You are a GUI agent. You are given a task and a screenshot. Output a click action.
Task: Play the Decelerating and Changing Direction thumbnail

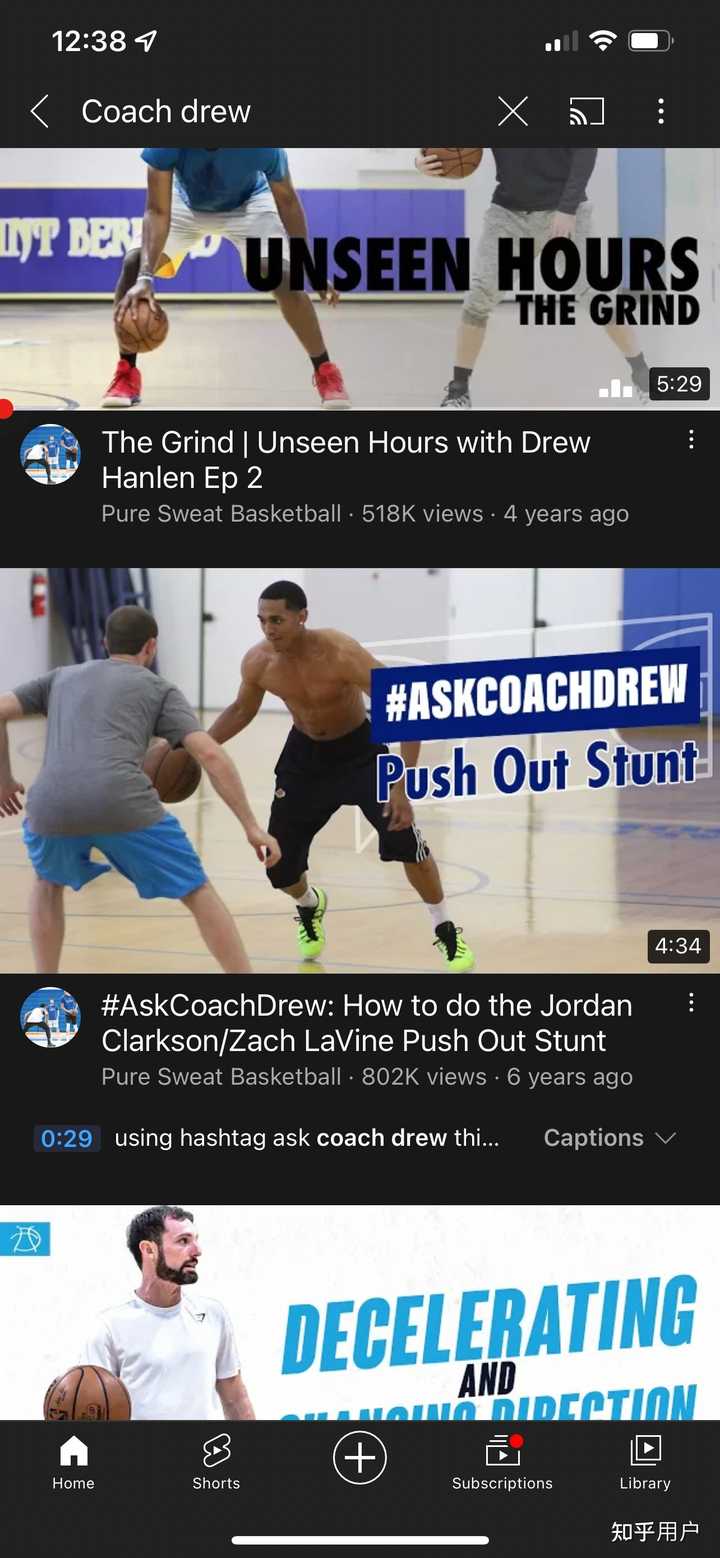(x=360, y=1312)
